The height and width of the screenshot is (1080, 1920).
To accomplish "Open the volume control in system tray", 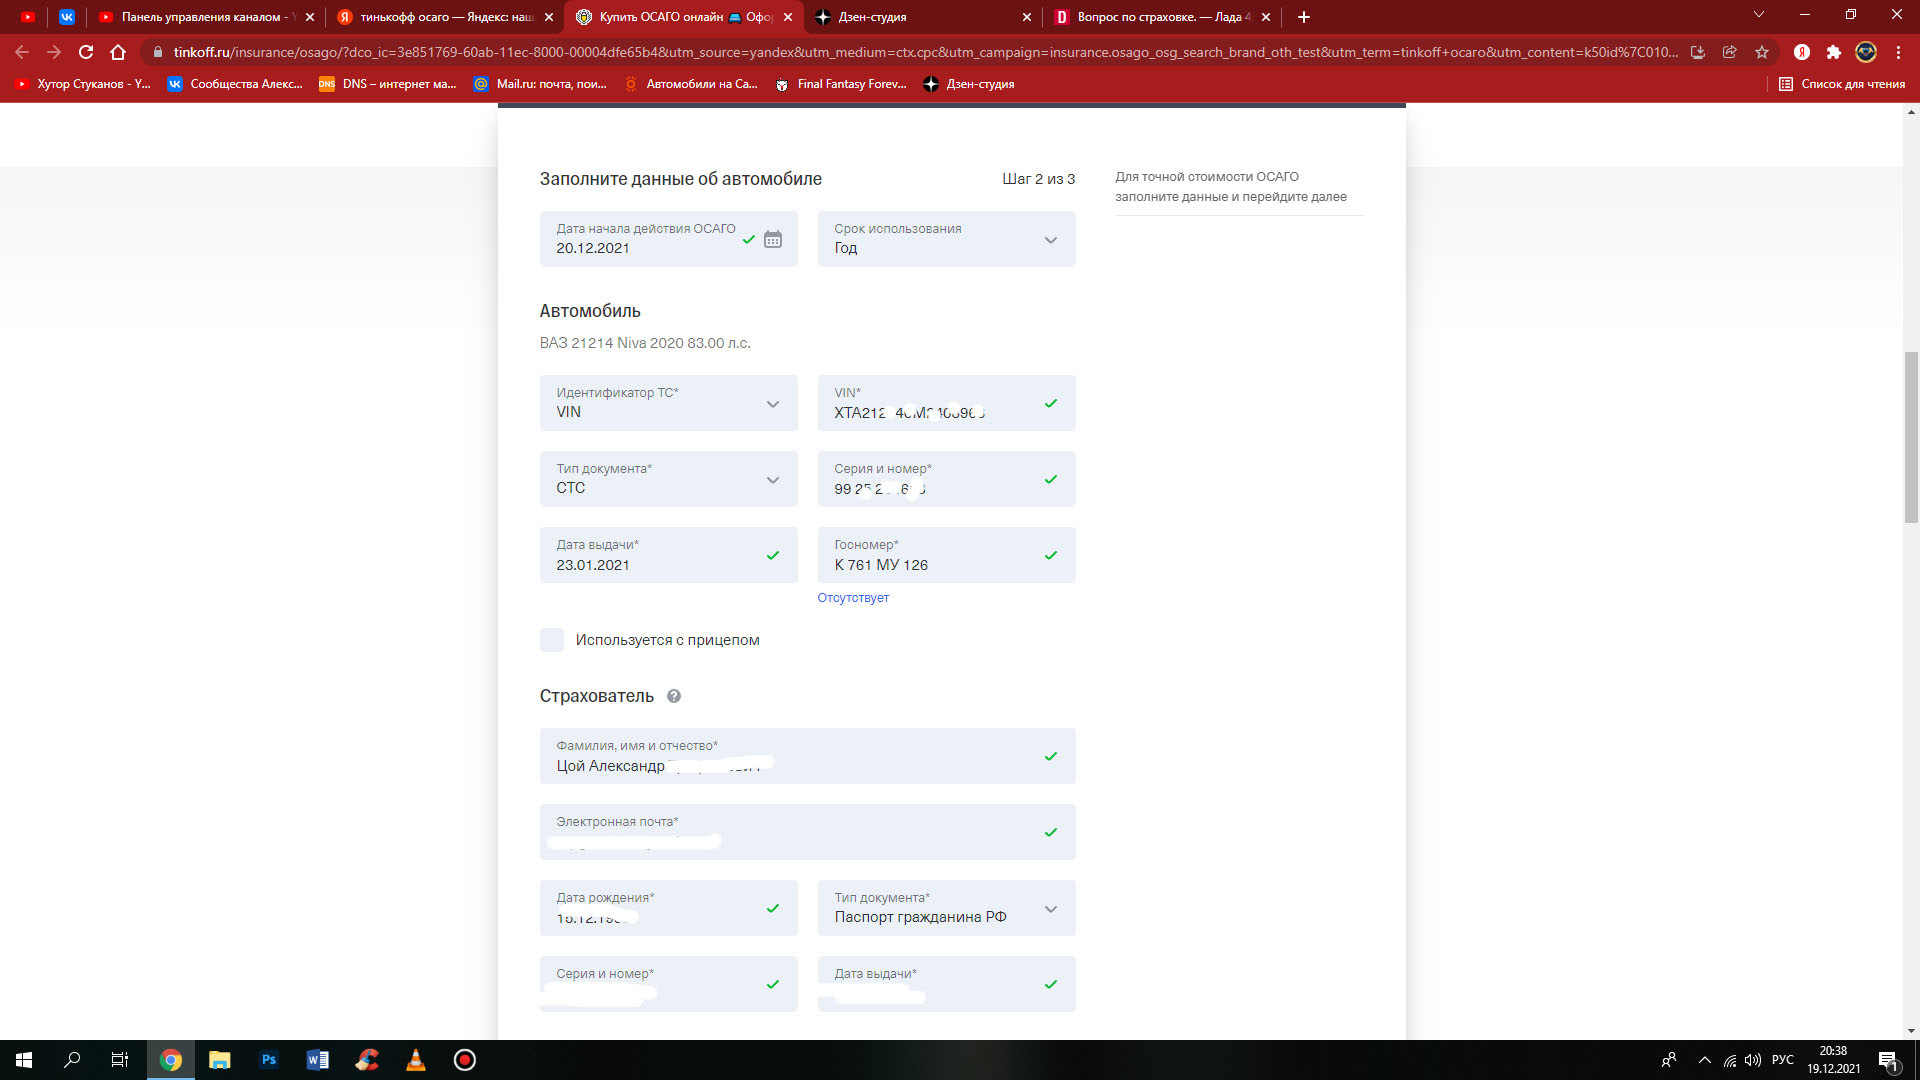I will 1753,1060.
